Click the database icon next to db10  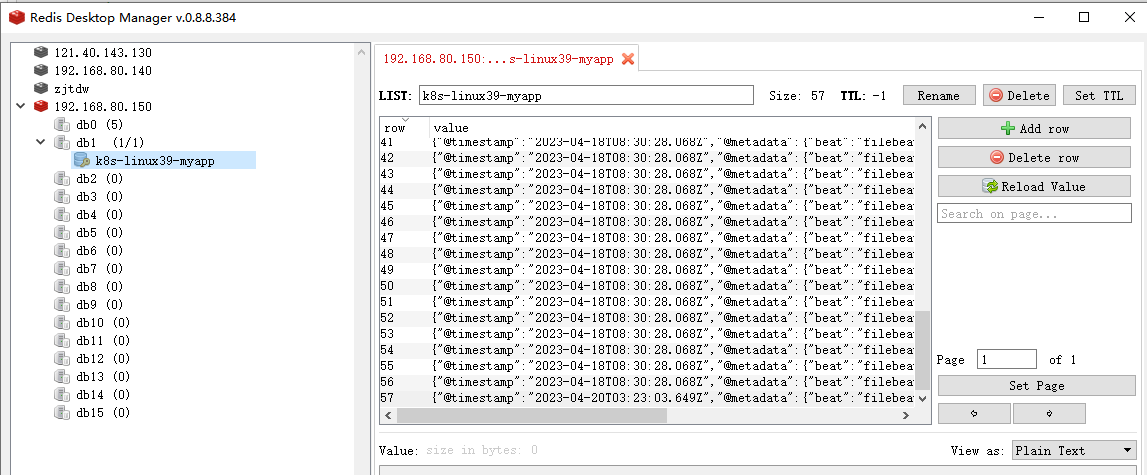[x=61, y=322]
